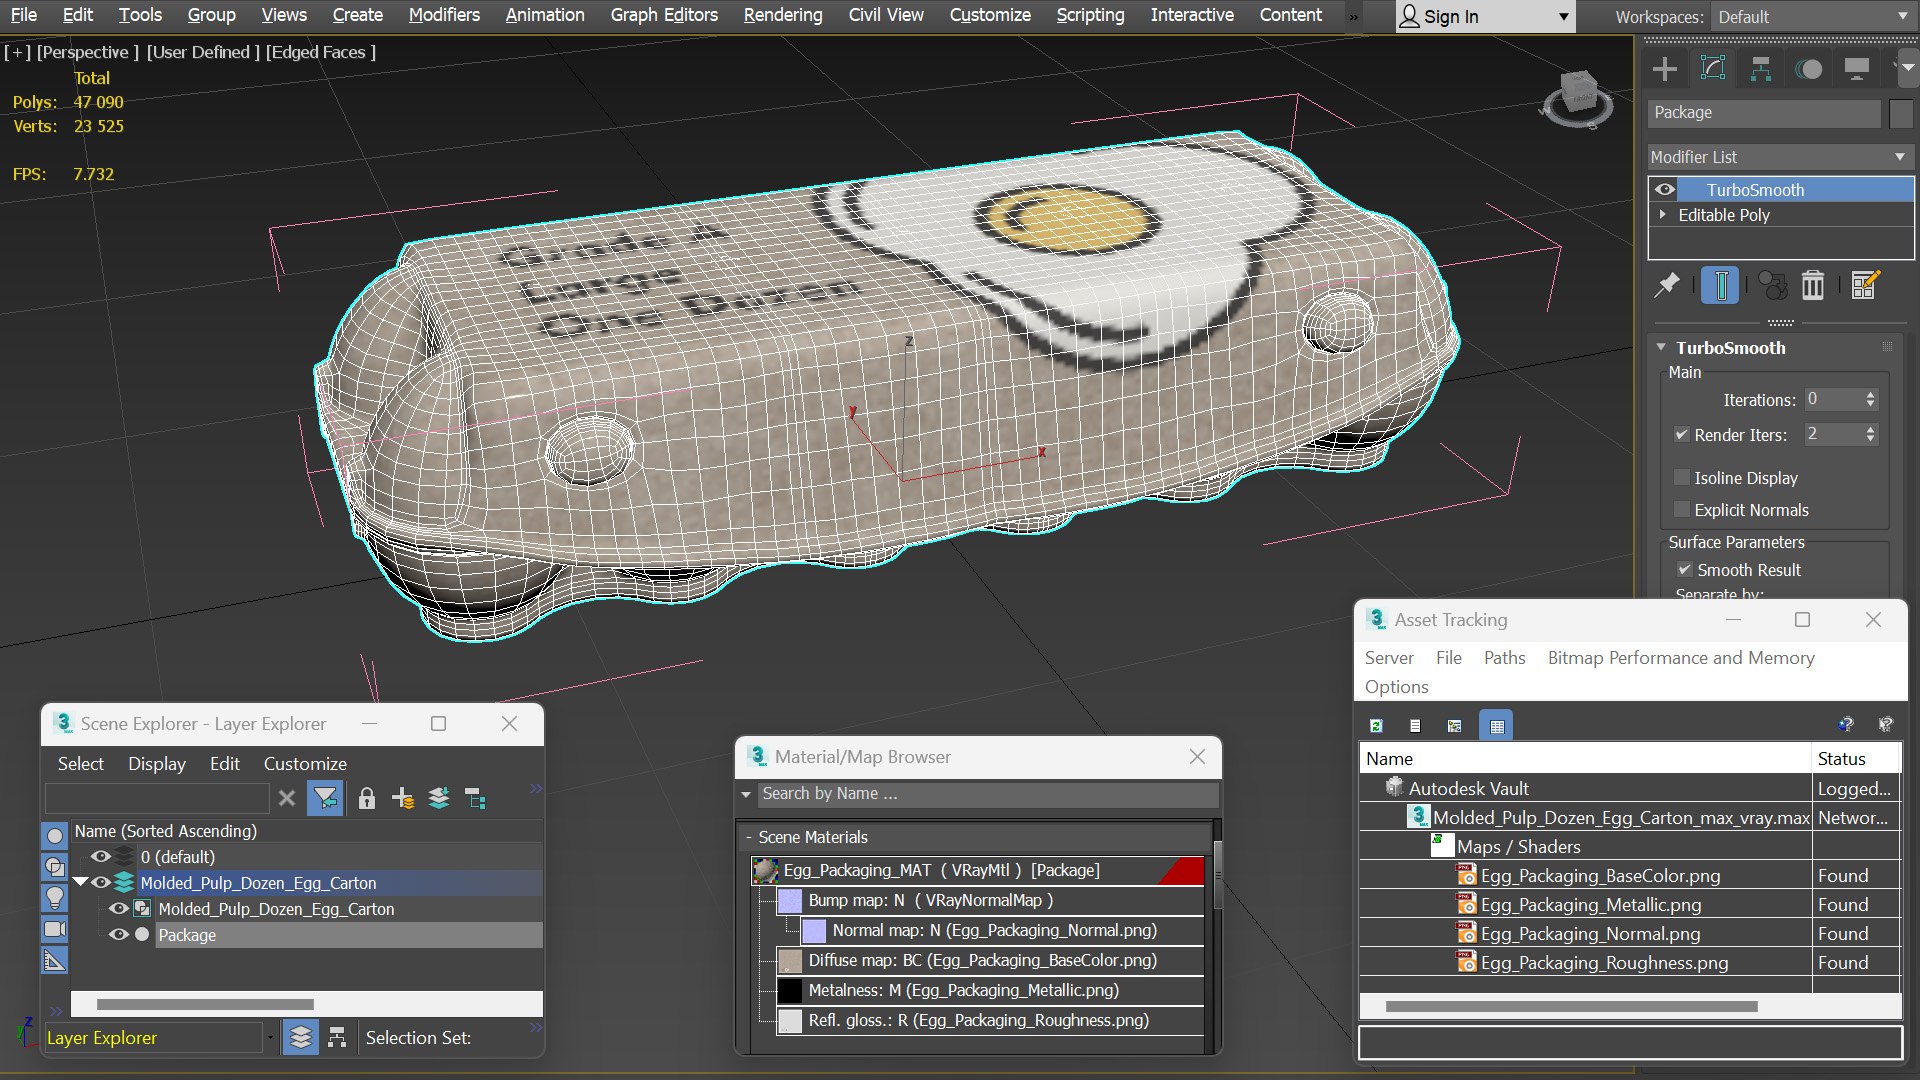Image resolution: width=1920 pixels, height=1080 pixels.
Task: Click Make Unique icon below modifier stack
Action: pyautogui.click(x=1773, y=286)
